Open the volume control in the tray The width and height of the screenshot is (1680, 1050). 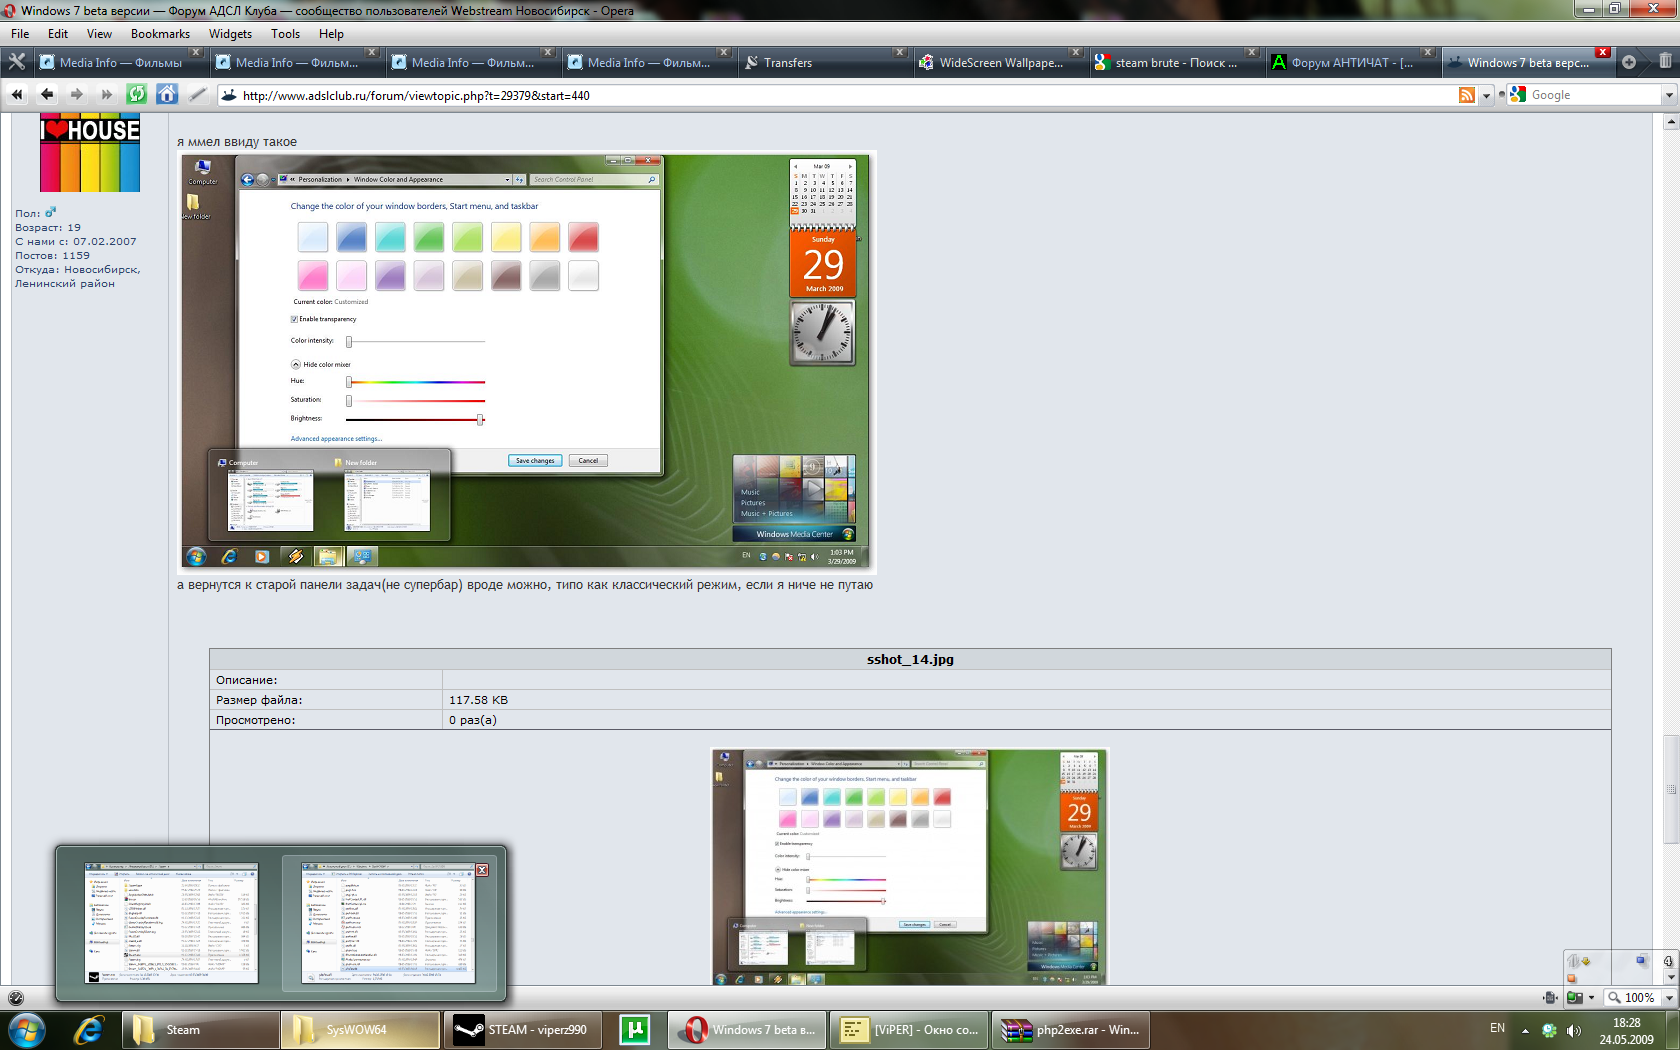point(1573,1030)
